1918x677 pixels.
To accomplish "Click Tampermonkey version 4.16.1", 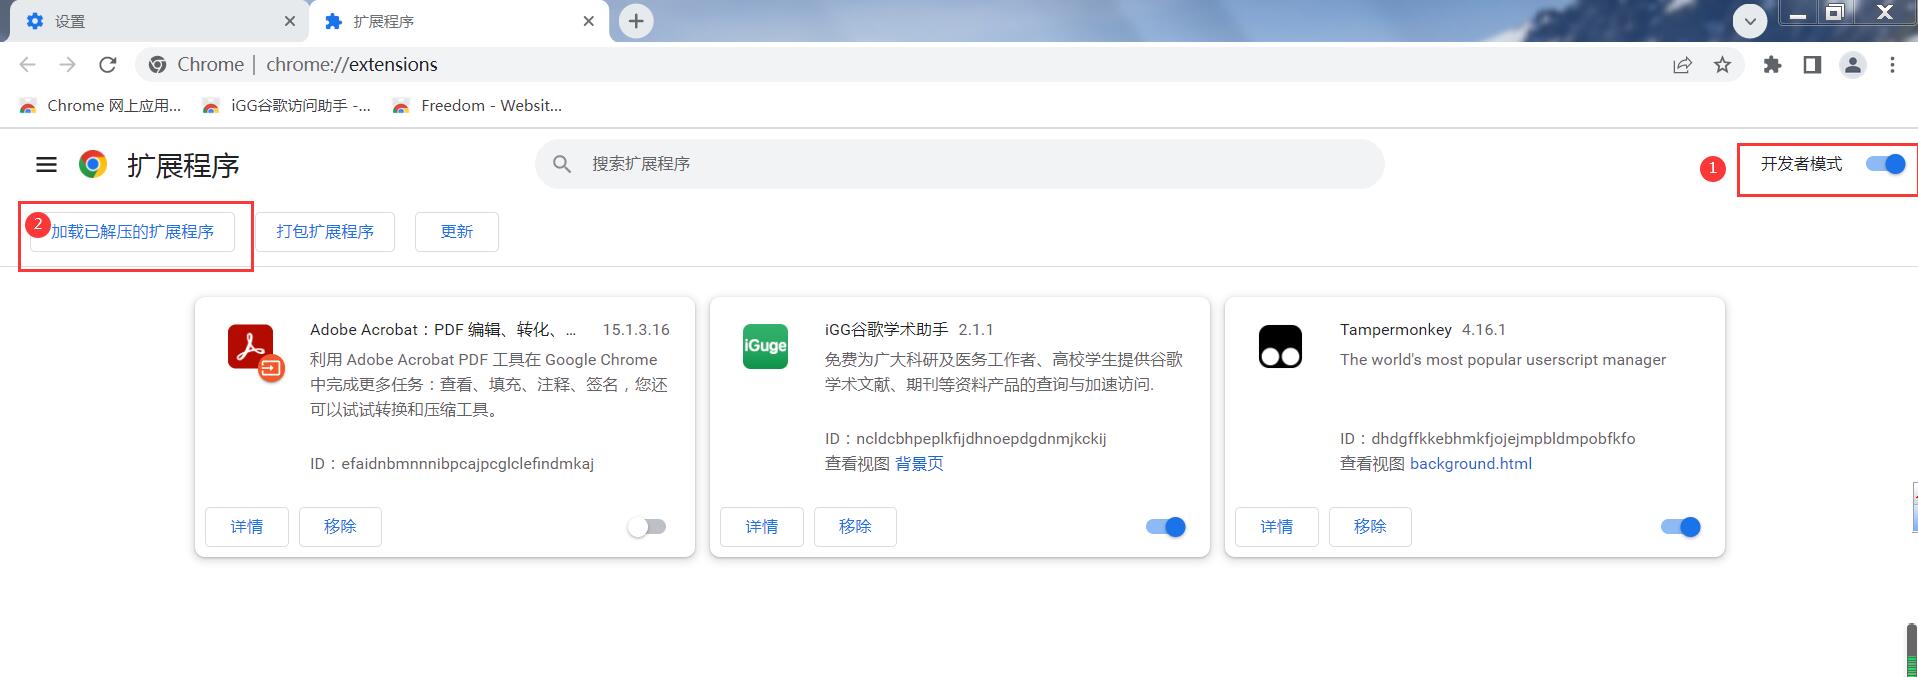I will click(1484, 330).
